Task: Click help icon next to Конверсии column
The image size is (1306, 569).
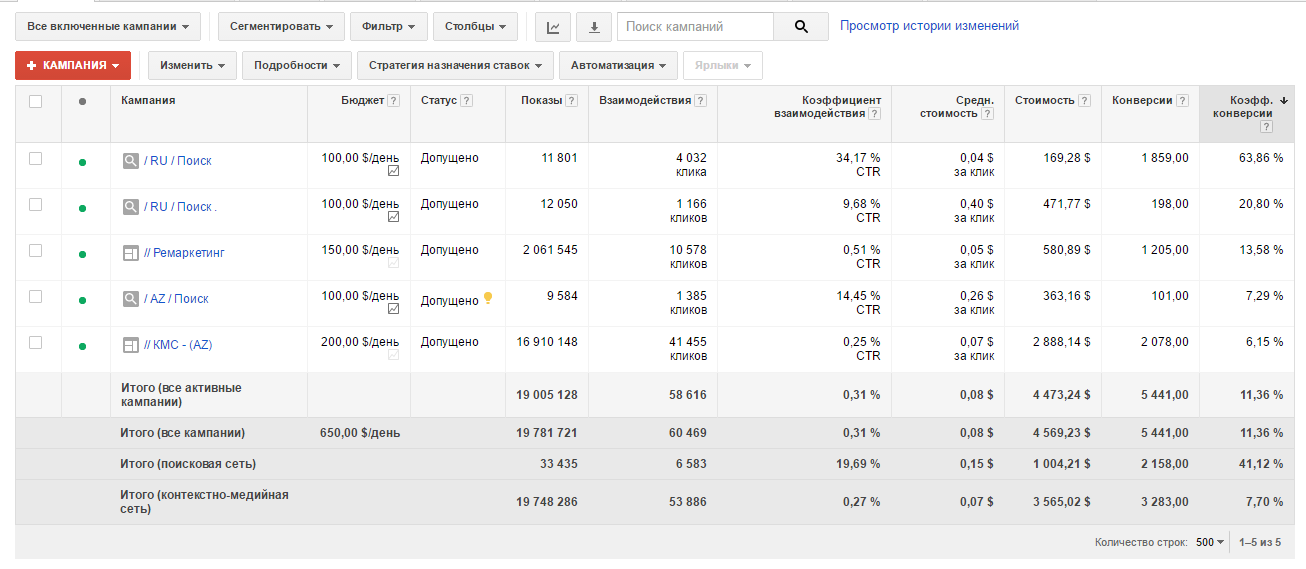Action: (x=1182, y=101)
